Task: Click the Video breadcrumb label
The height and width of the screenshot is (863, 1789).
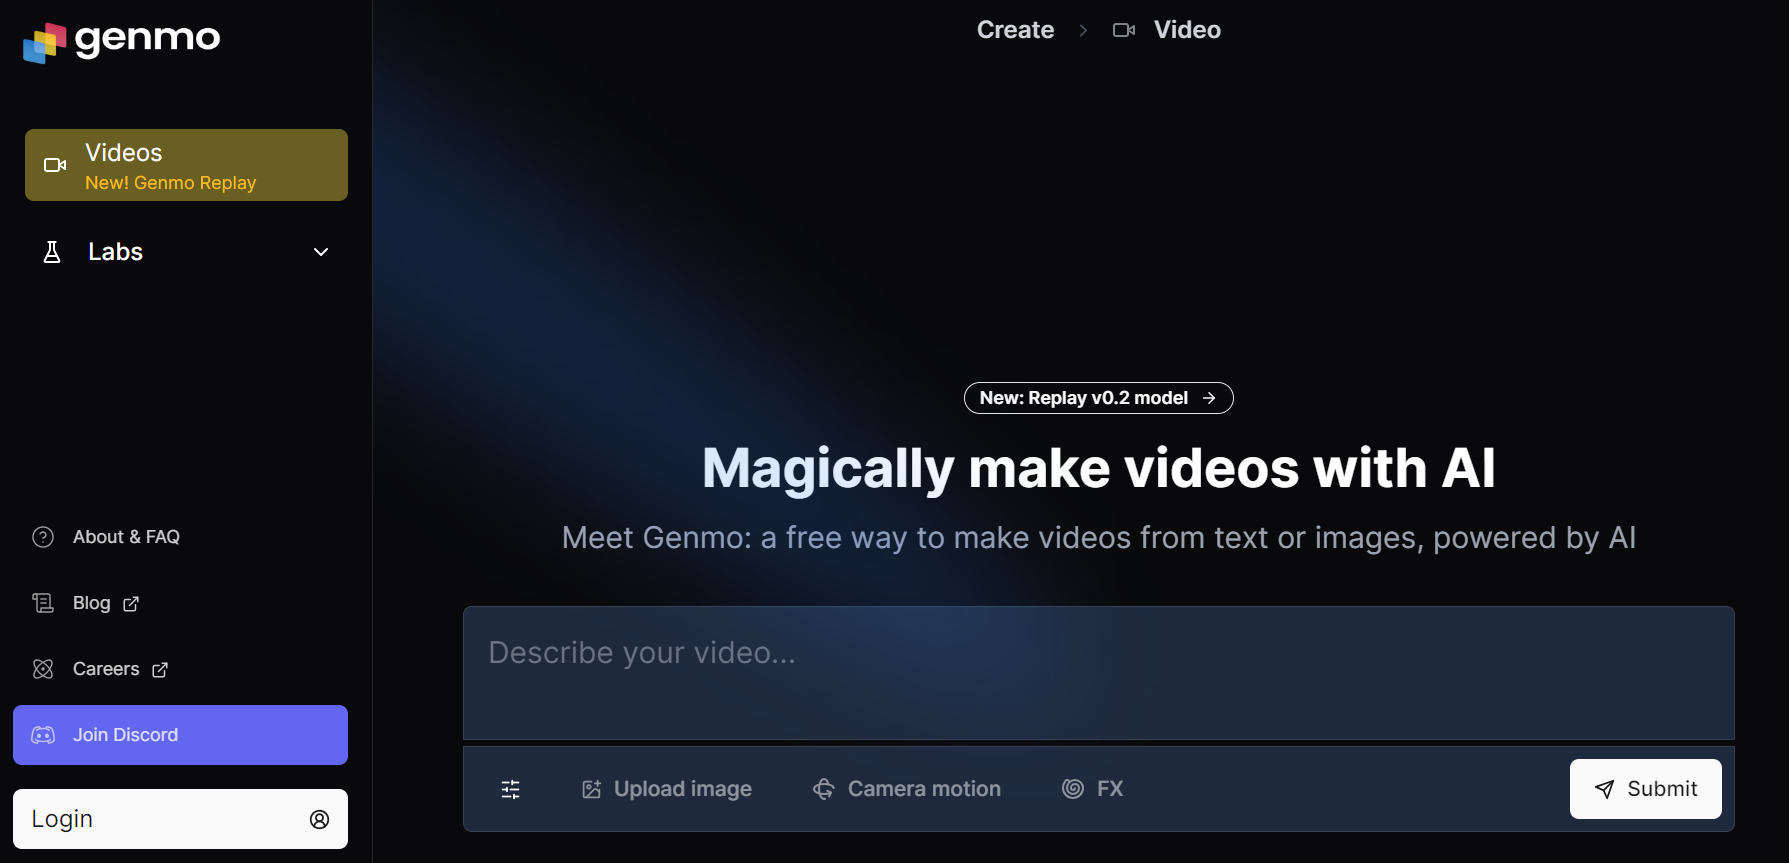Action: (1187, 30)
